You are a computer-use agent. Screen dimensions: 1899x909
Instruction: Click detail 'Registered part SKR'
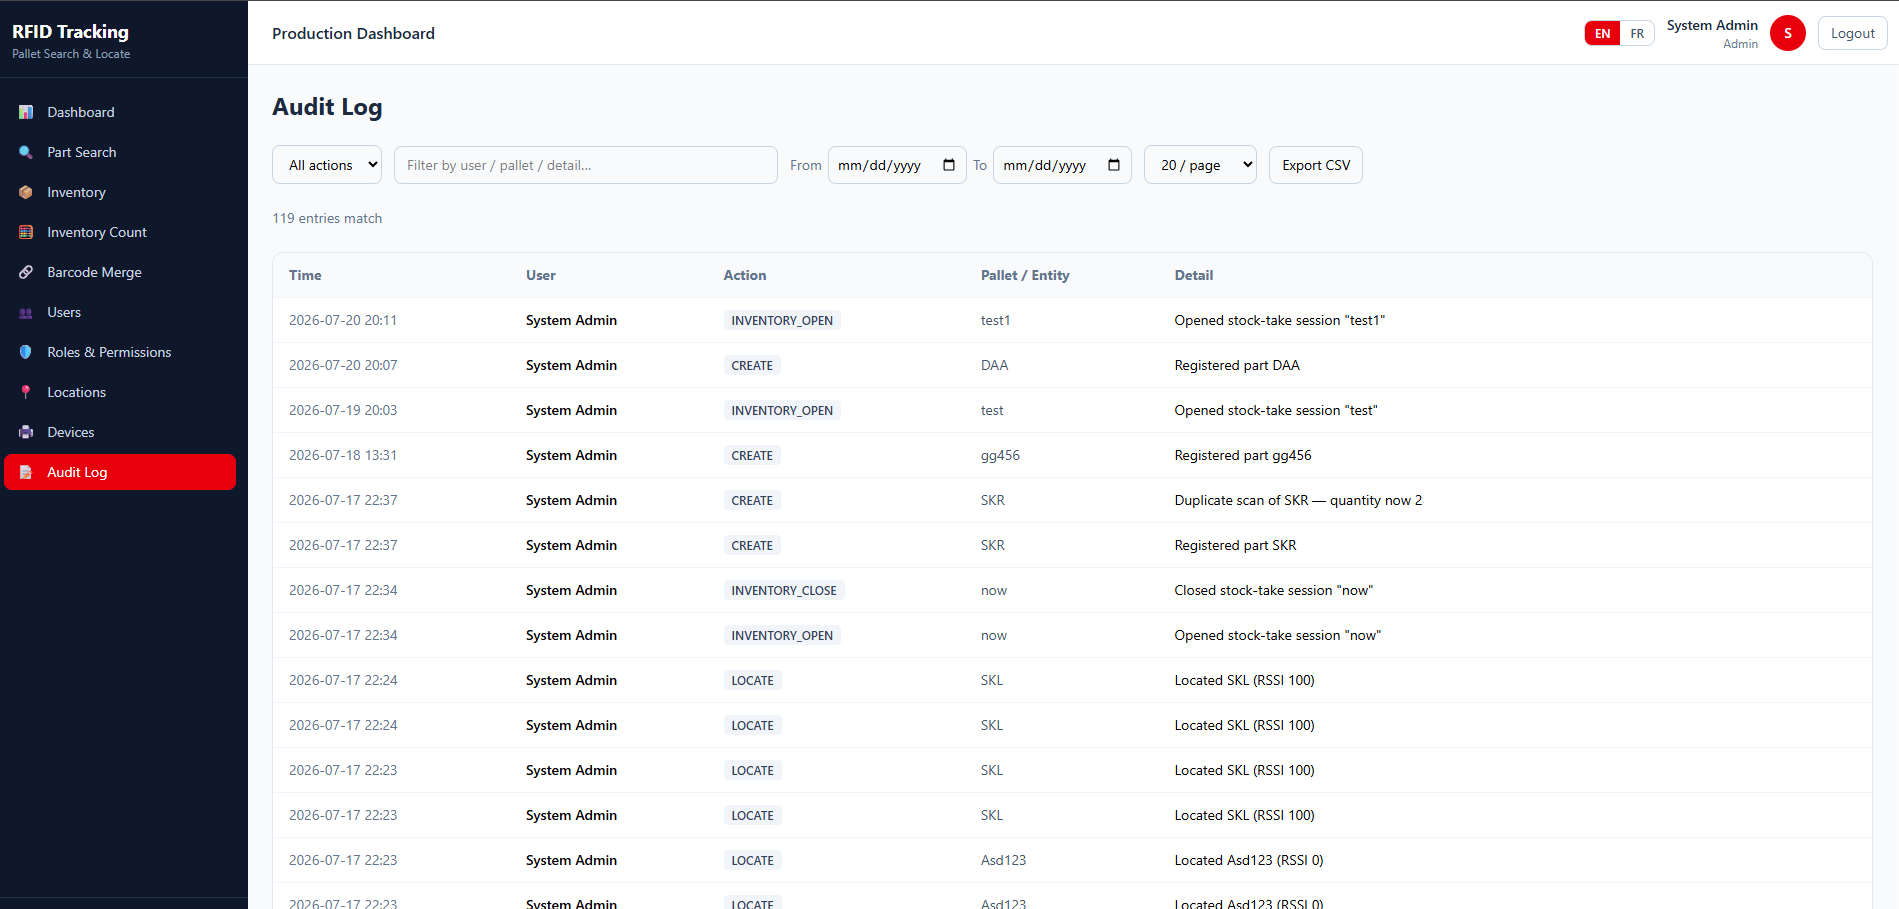click(x=1235, y=545)
